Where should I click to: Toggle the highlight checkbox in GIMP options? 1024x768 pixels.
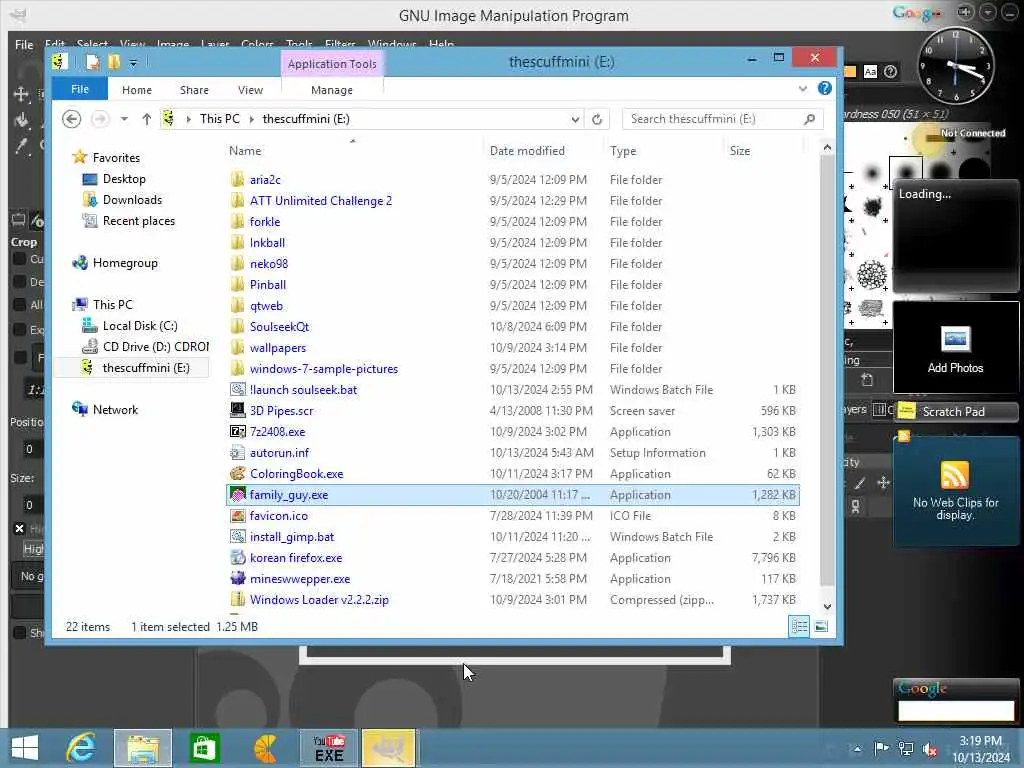20,528
